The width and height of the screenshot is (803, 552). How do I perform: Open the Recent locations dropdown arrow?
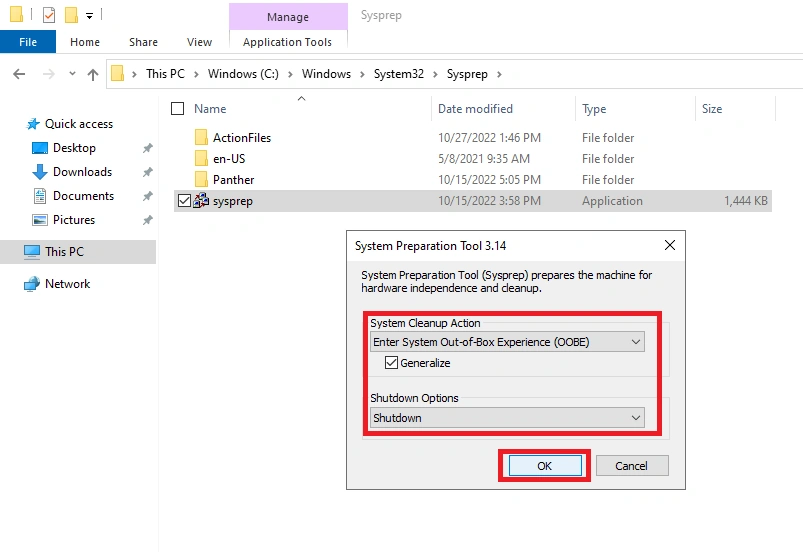click(x=72, y=74)
